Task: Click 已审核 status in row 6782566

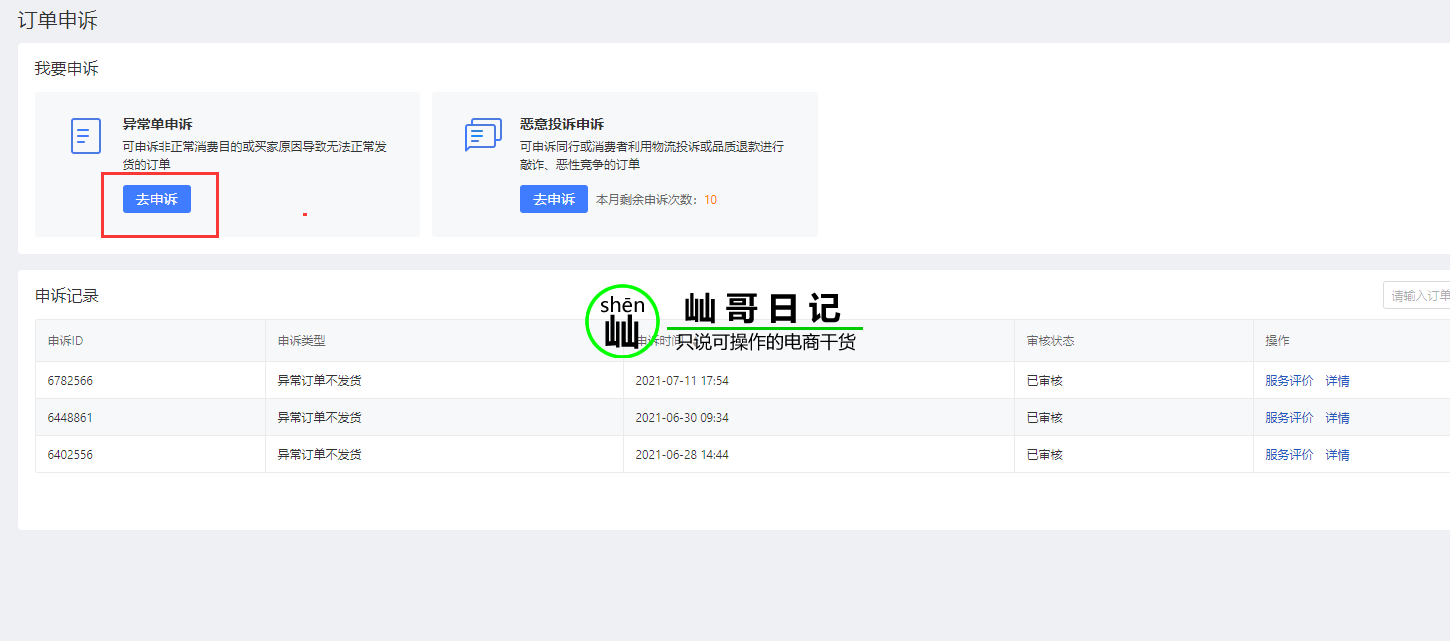Action: [1044, 381]
